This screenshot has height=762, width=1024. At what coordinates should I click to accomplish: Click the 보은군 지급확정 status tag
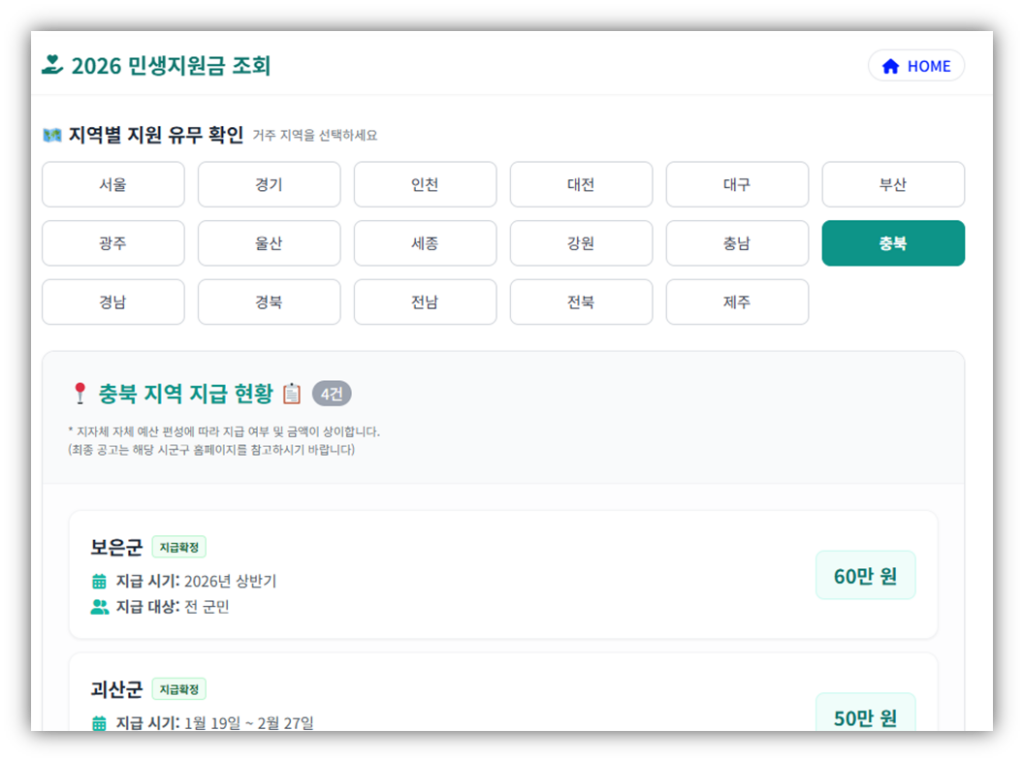pyautogui.click(x=179, y=547)
